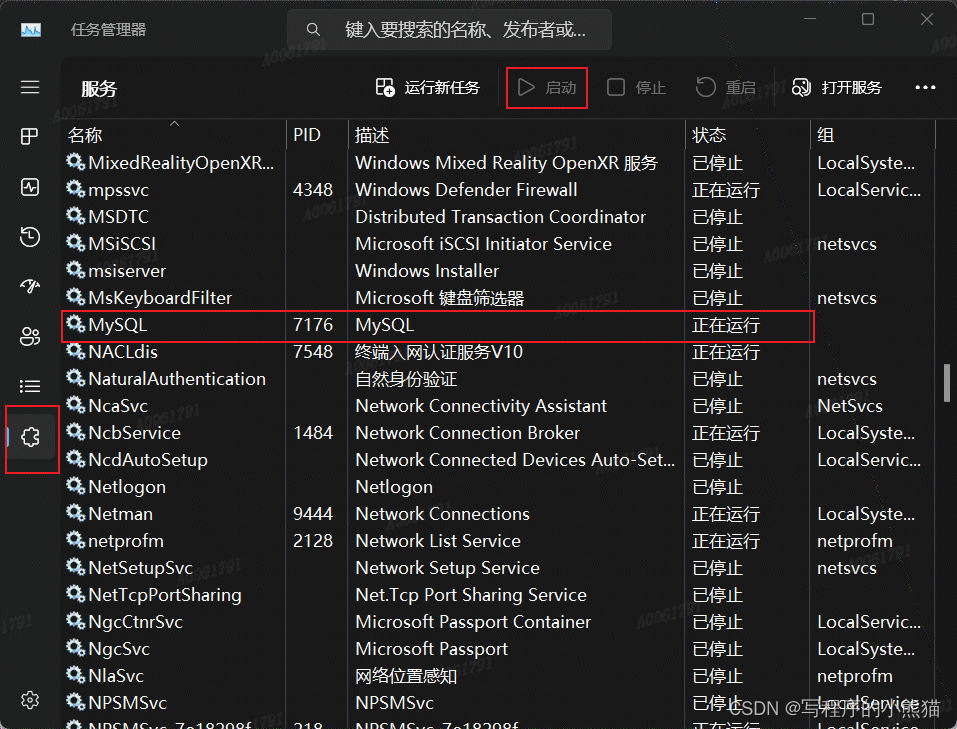Launch the Services console via 打开服务
The height and width of the screenshot is (729, 957).
(x=836, y=87)
